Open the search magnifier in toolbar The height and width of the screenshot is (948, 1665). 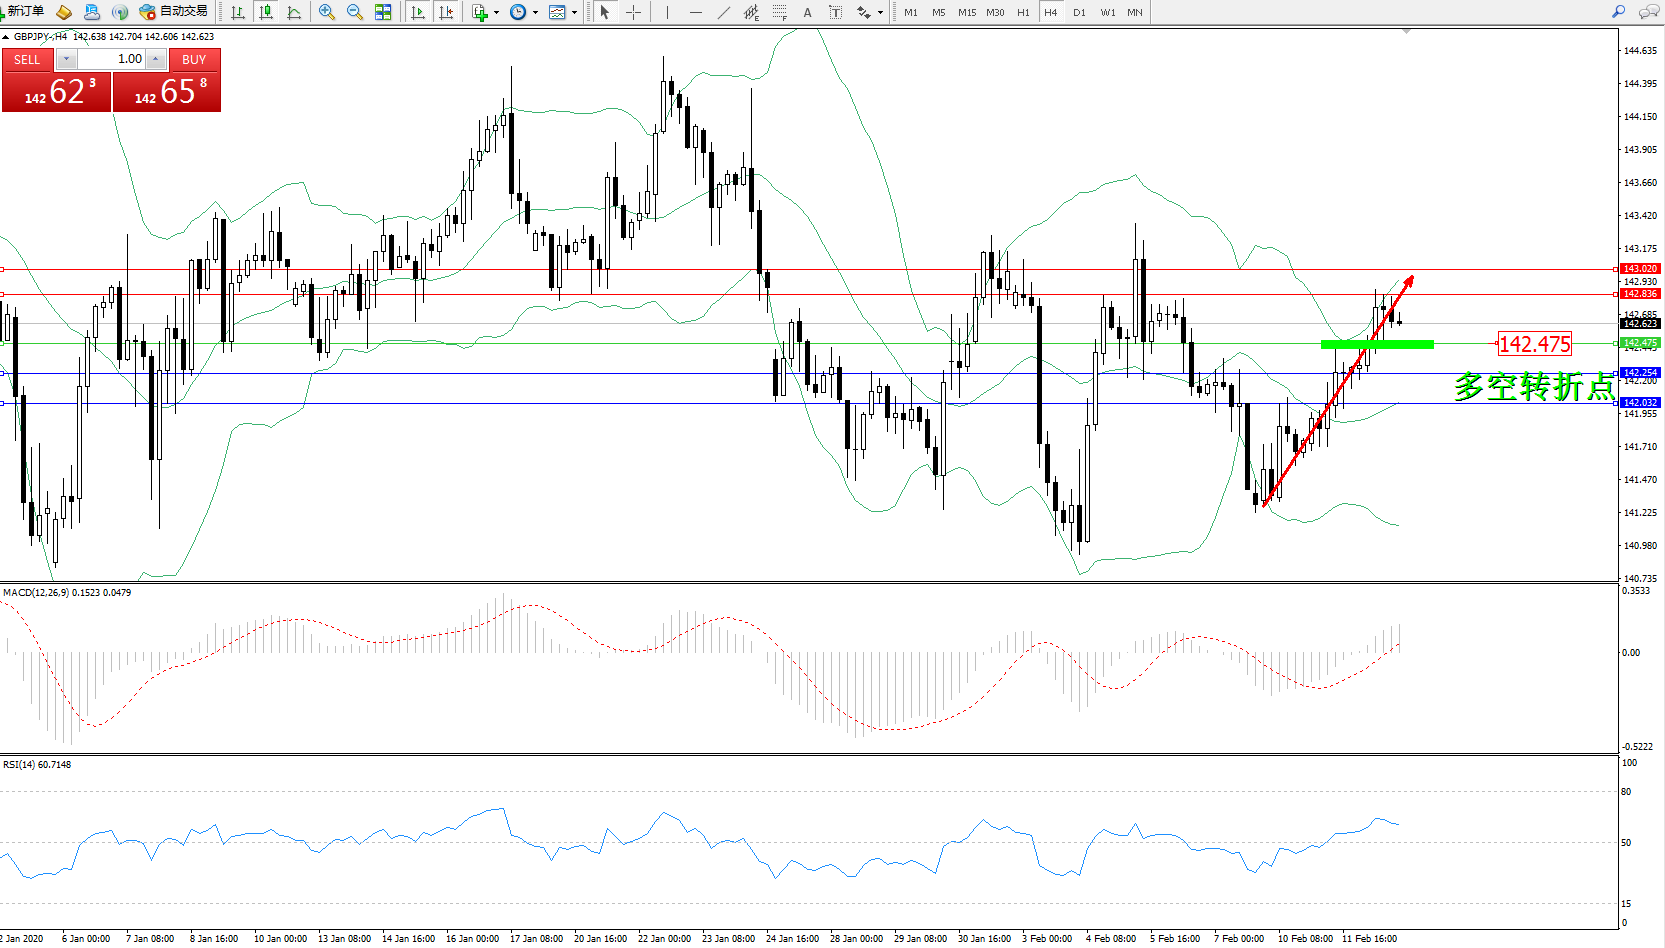coord(1619,12)
